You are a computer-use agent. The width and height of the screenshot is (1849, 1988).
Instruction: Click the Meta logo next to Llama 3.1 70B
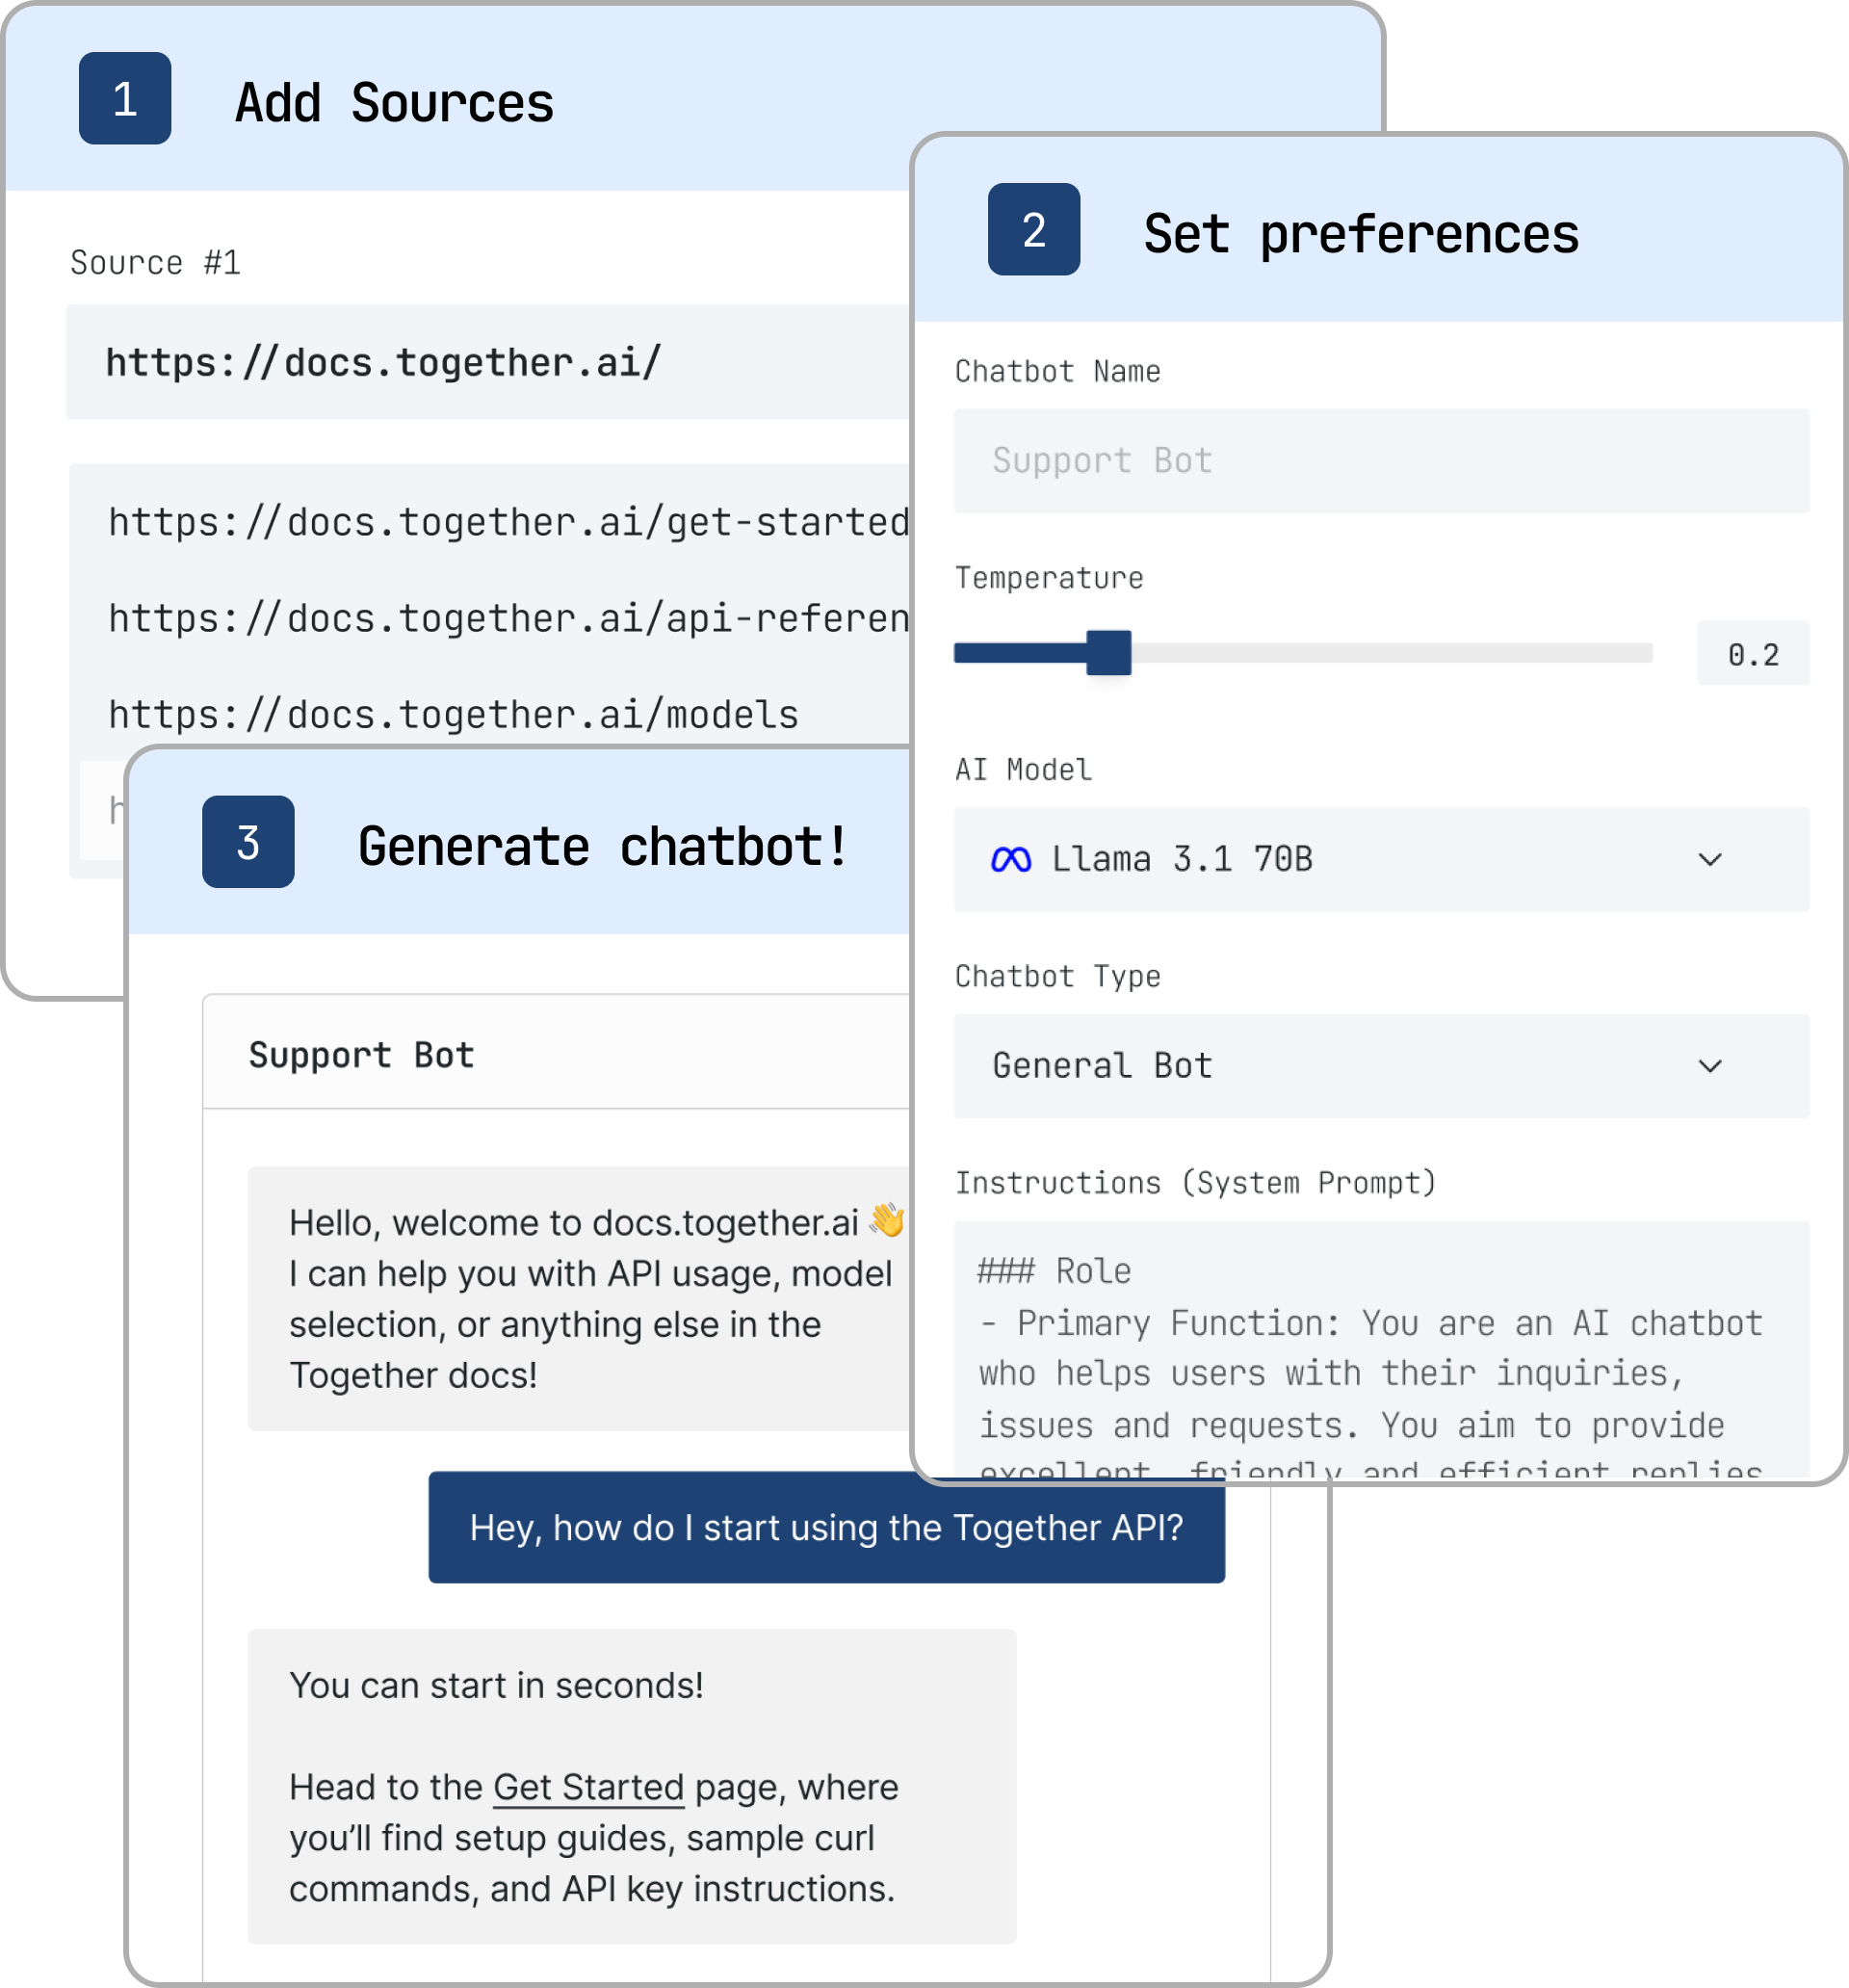pos(1013,858)
